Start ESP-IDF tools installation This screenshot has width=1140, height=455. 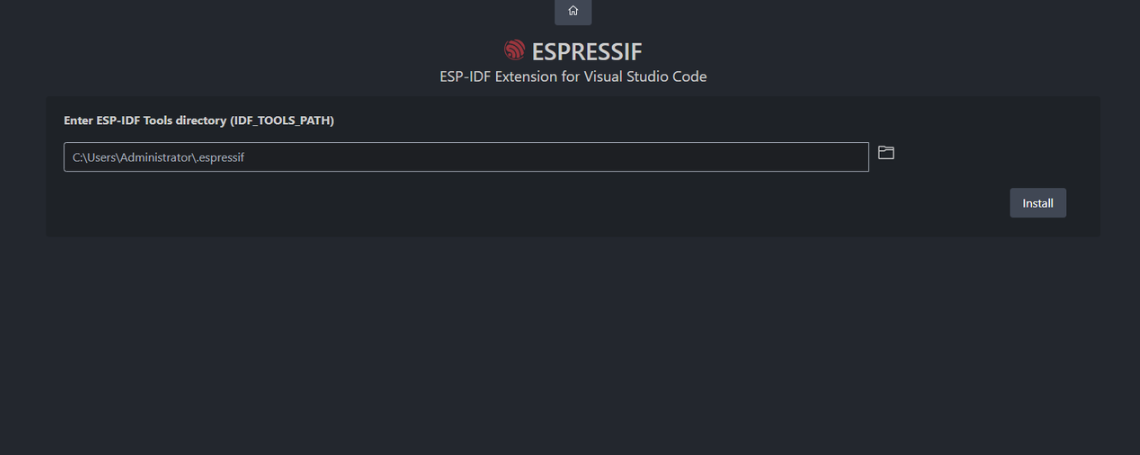tap(1037, 203)
